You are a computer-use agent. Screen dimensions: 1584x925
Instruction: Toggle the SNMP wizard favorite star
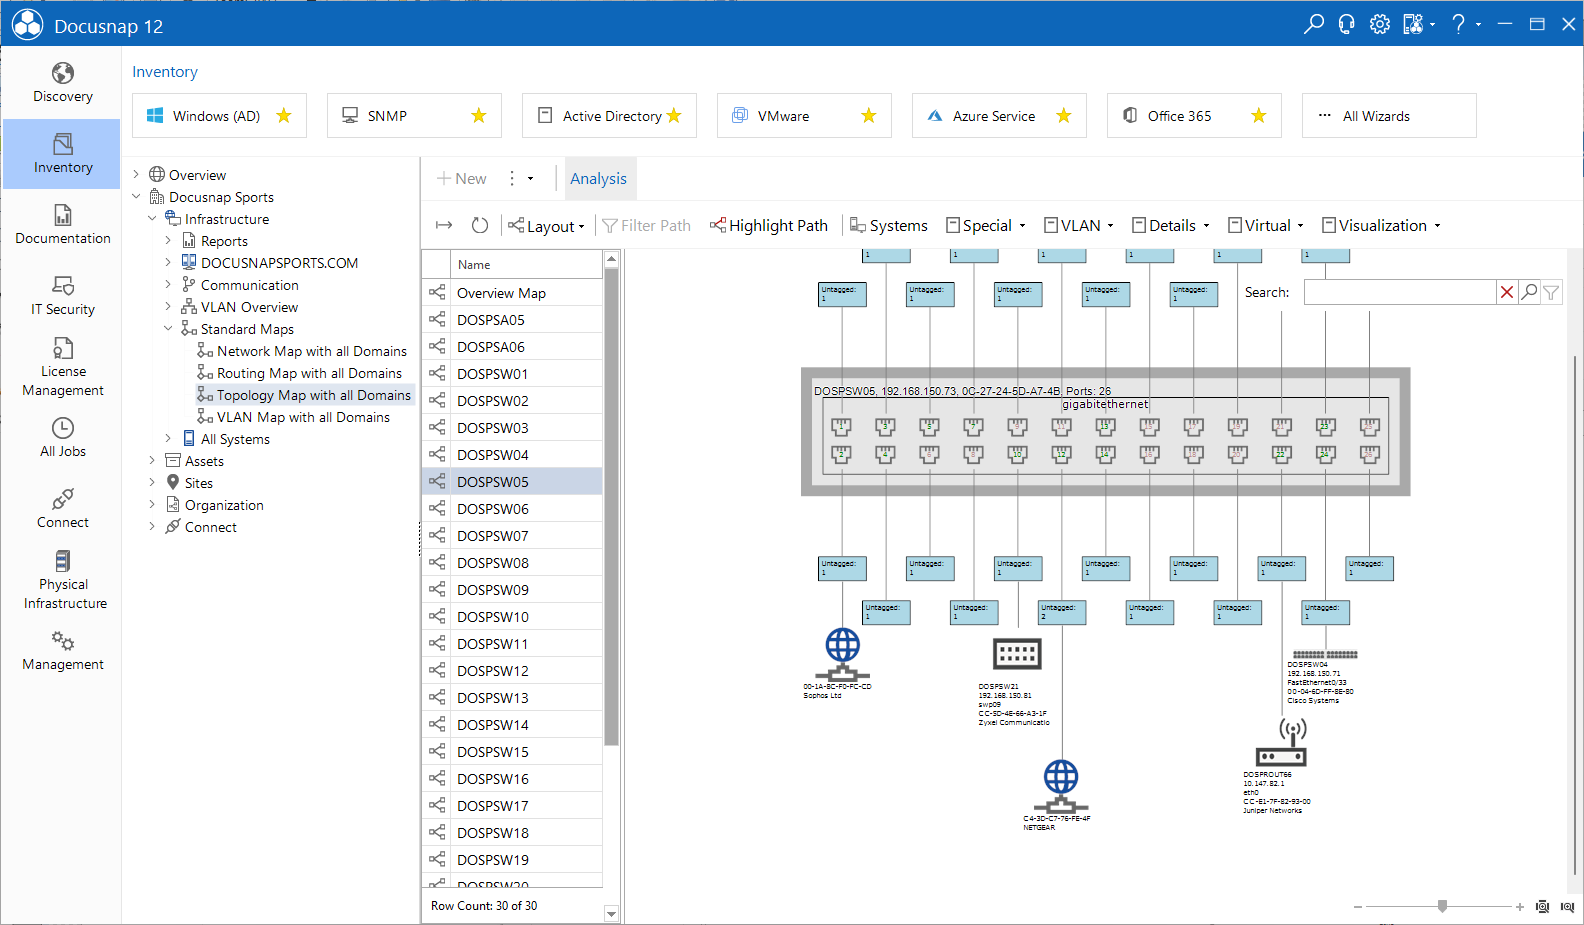[x=479, y=116]
